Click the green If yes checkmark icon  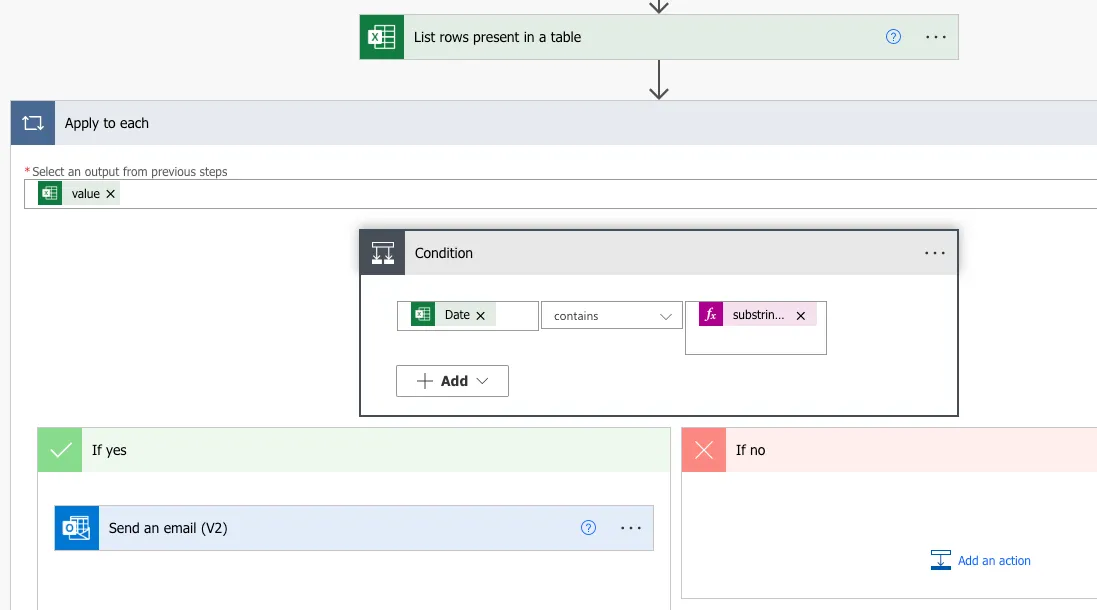[x=60, y=450]
